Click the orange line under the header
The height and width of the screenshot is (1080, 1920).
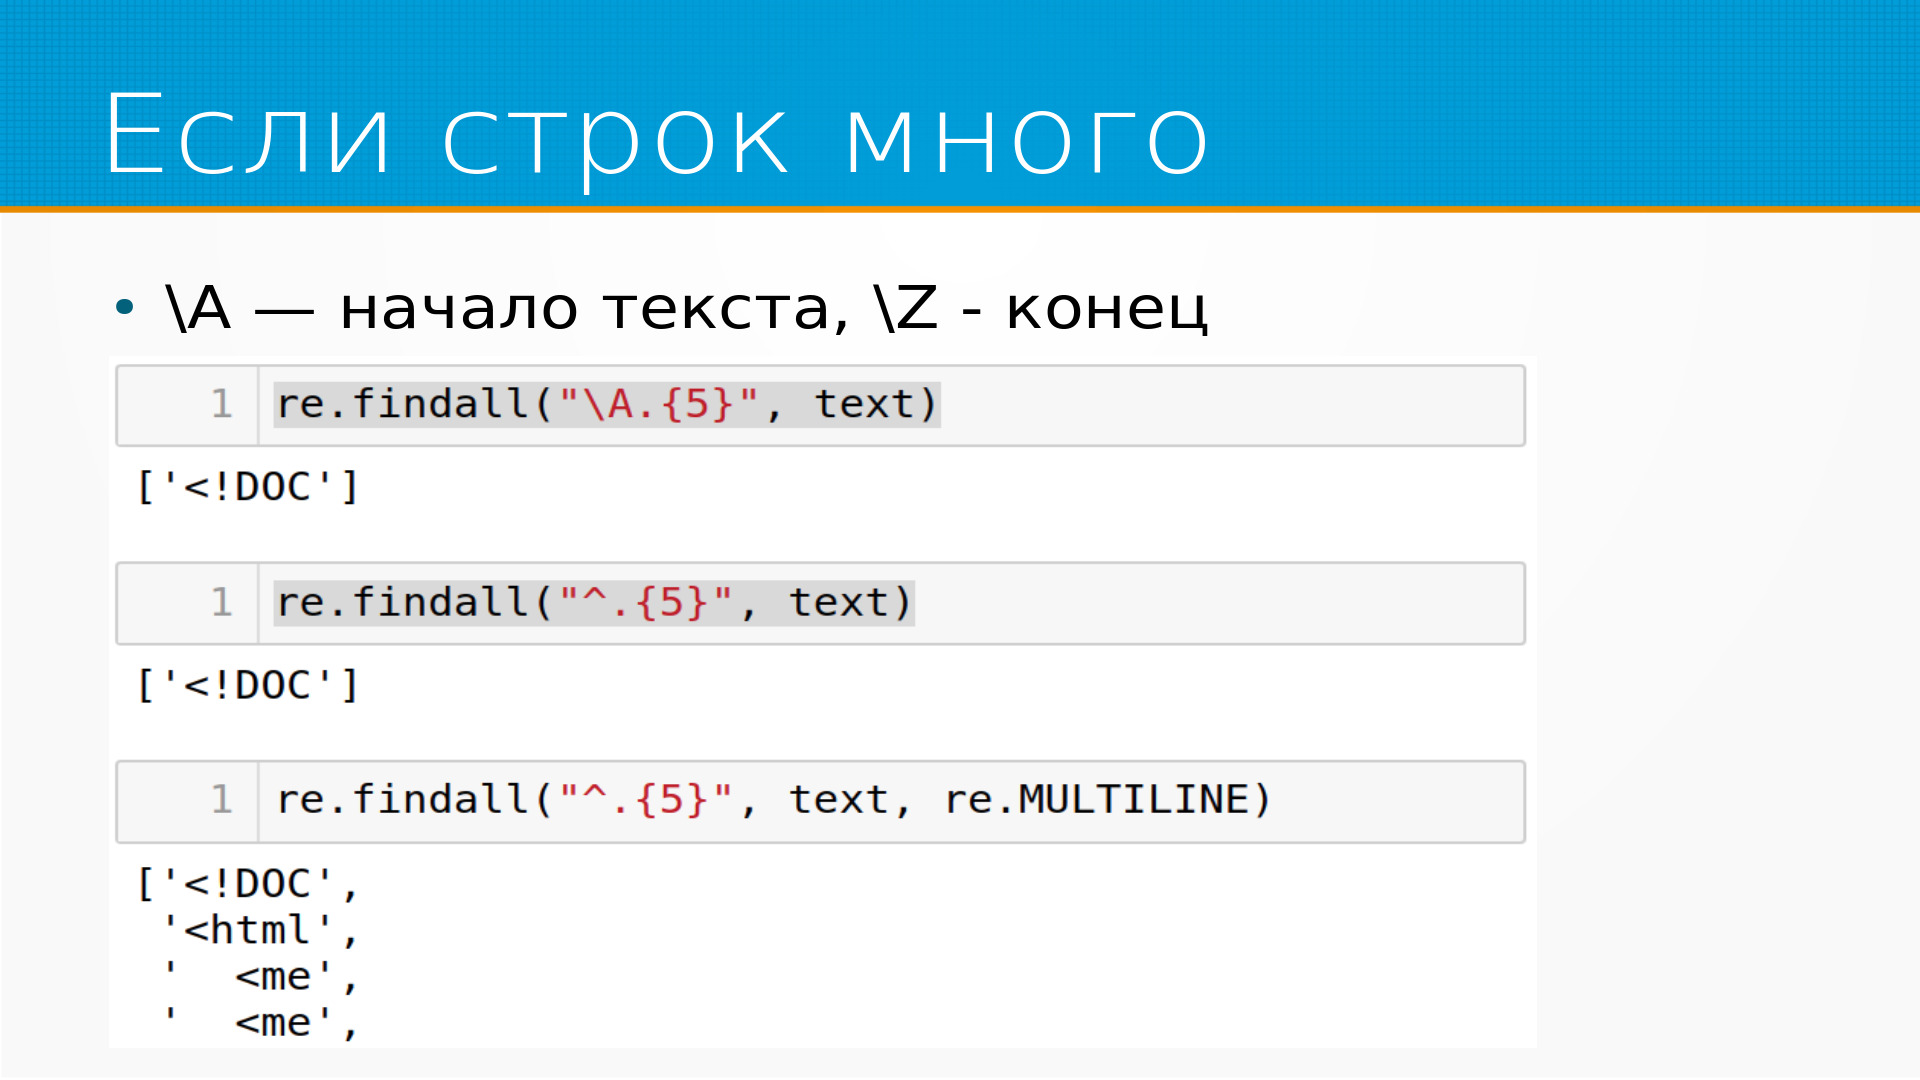(x=960, y=209)
